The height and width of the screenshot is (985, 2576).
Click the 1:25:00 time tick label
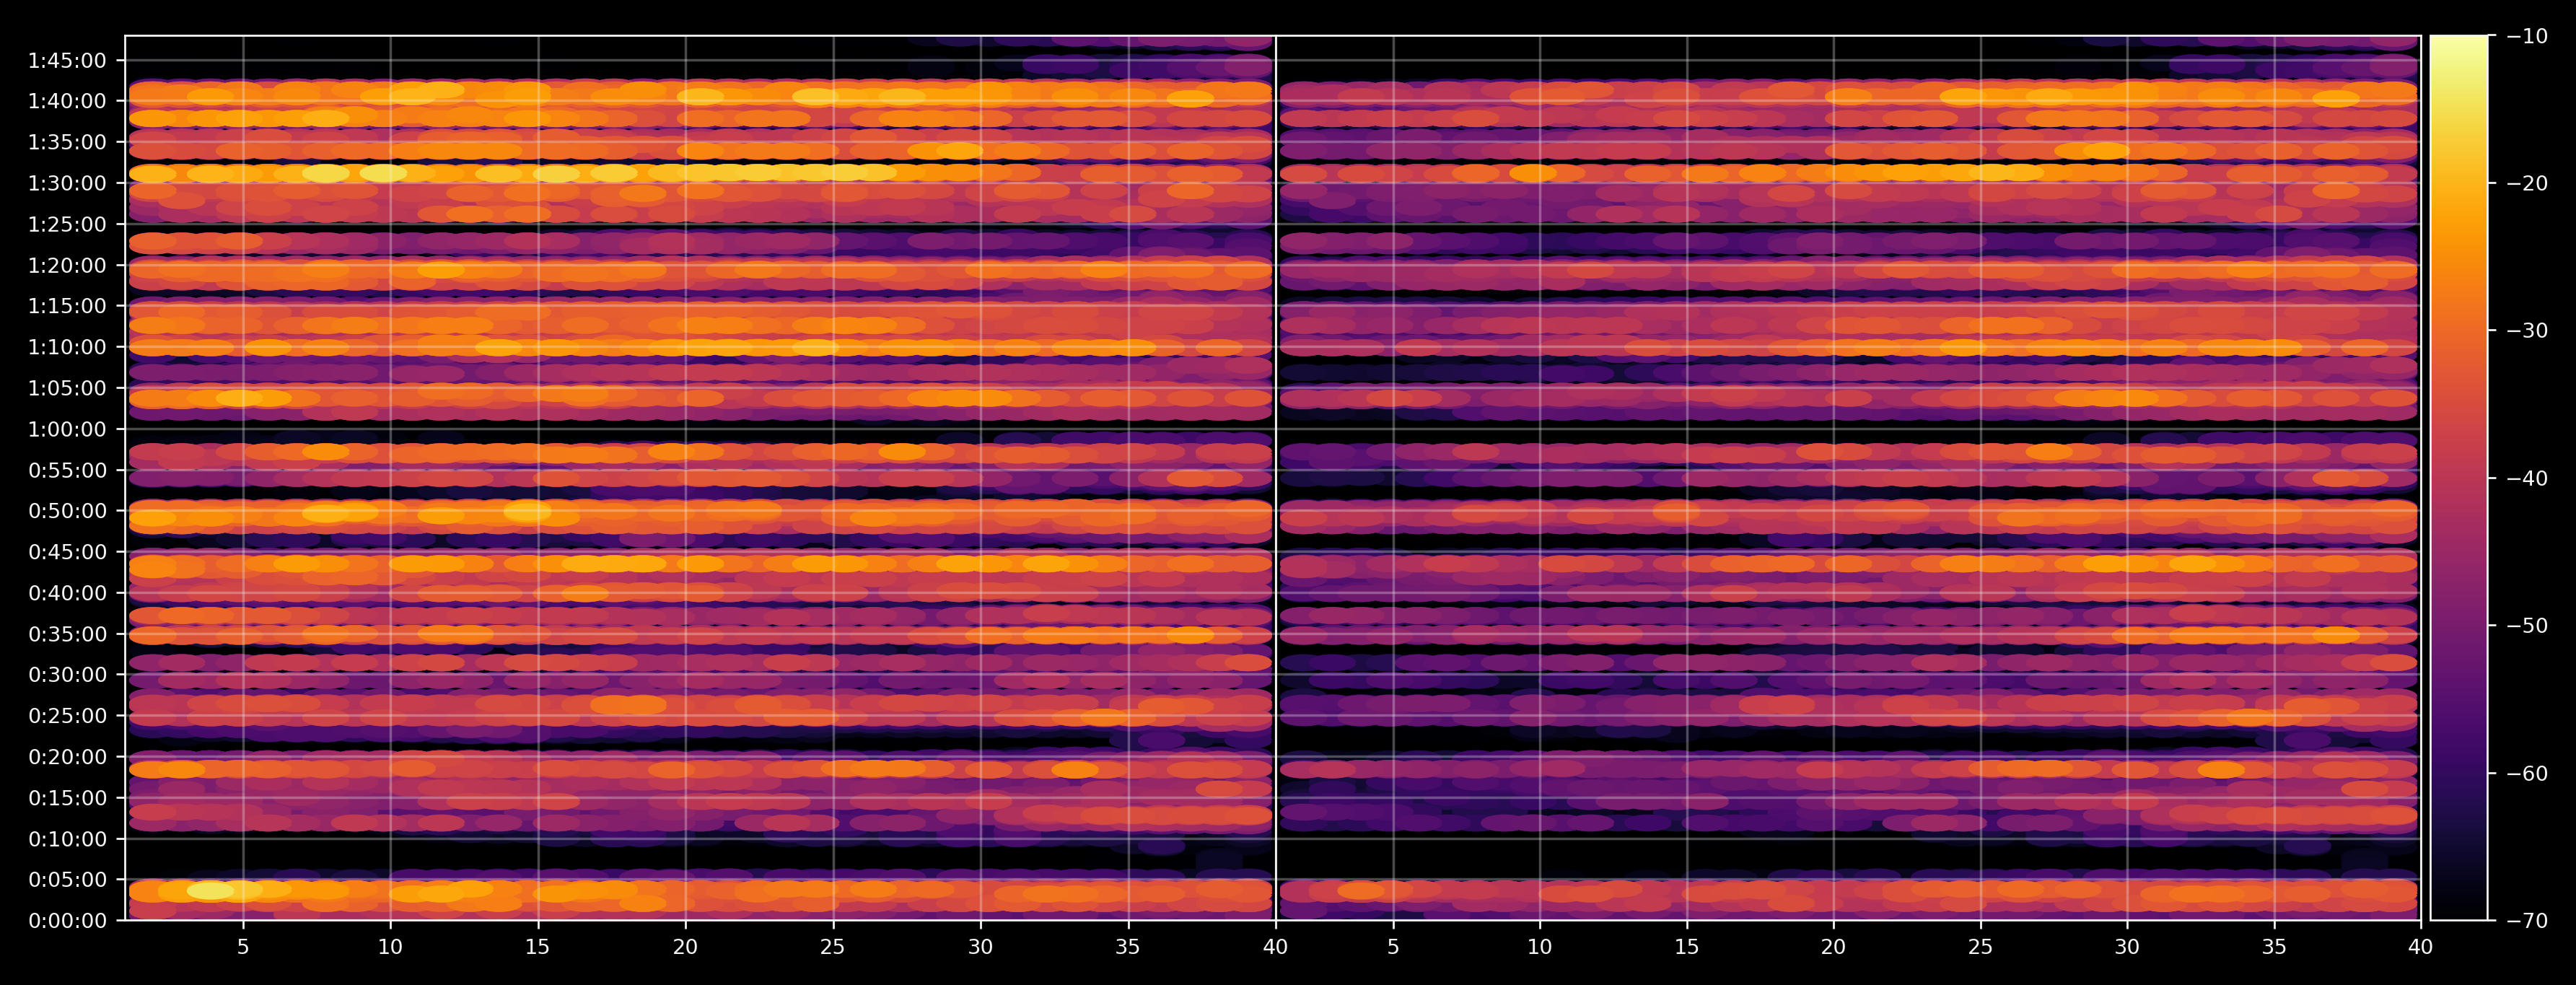click(x=67, y=224)
